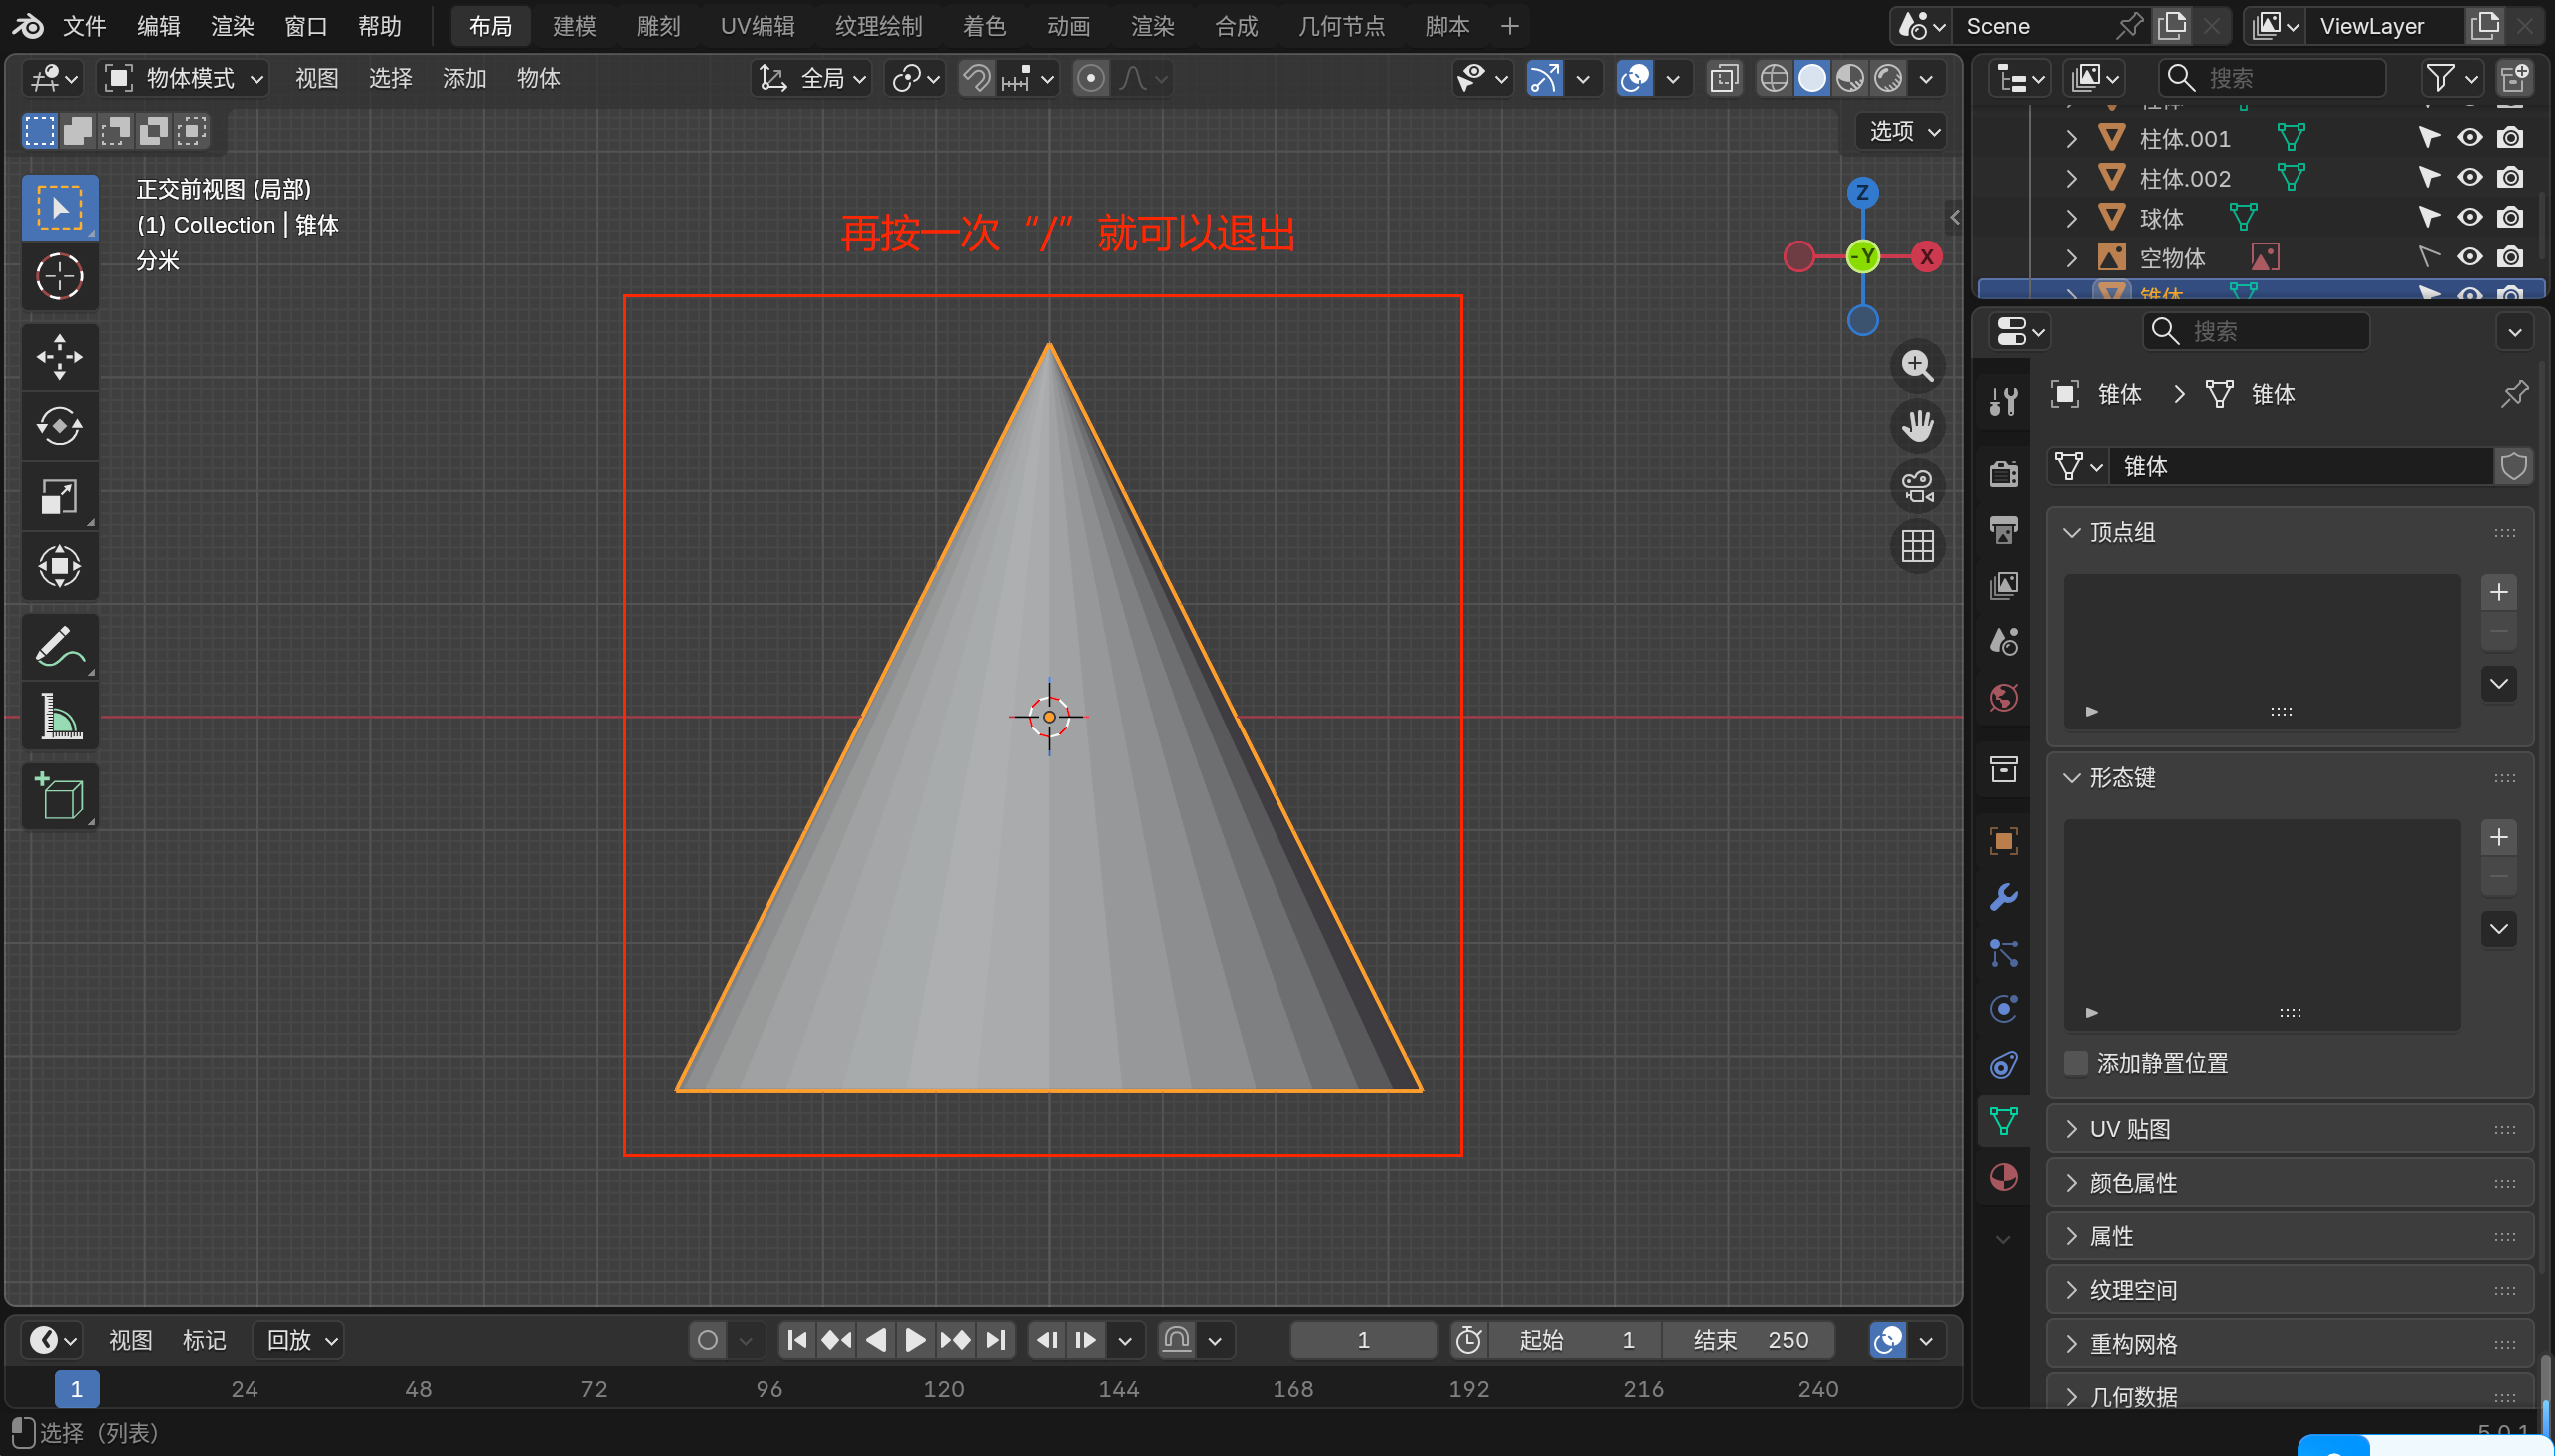Open the Material properties tab
2555x1456 pixels.
(x=2003, y=1177)
